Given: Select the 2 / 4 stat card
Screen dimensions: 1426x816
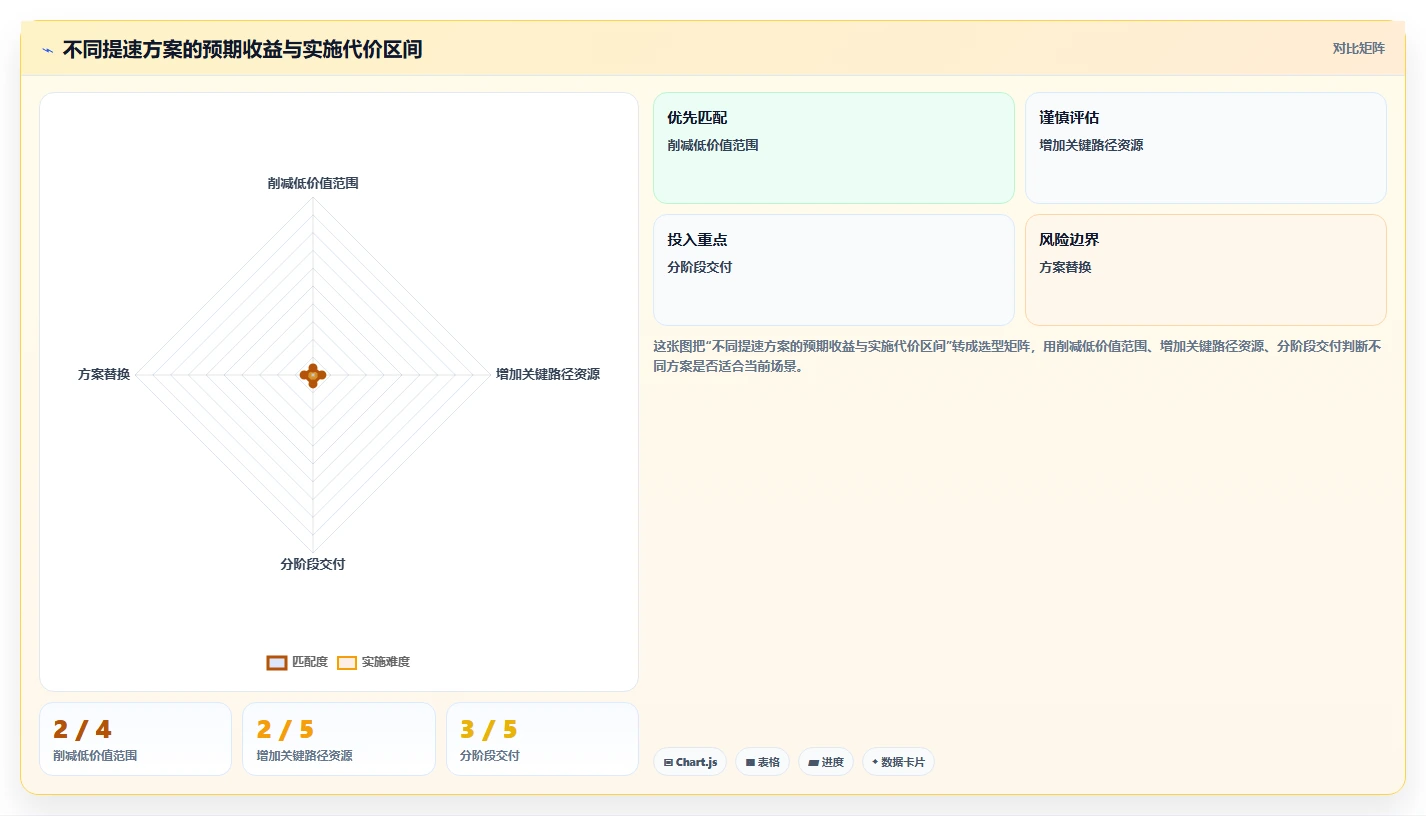Looking at the screenshot, I should (135, 739).
